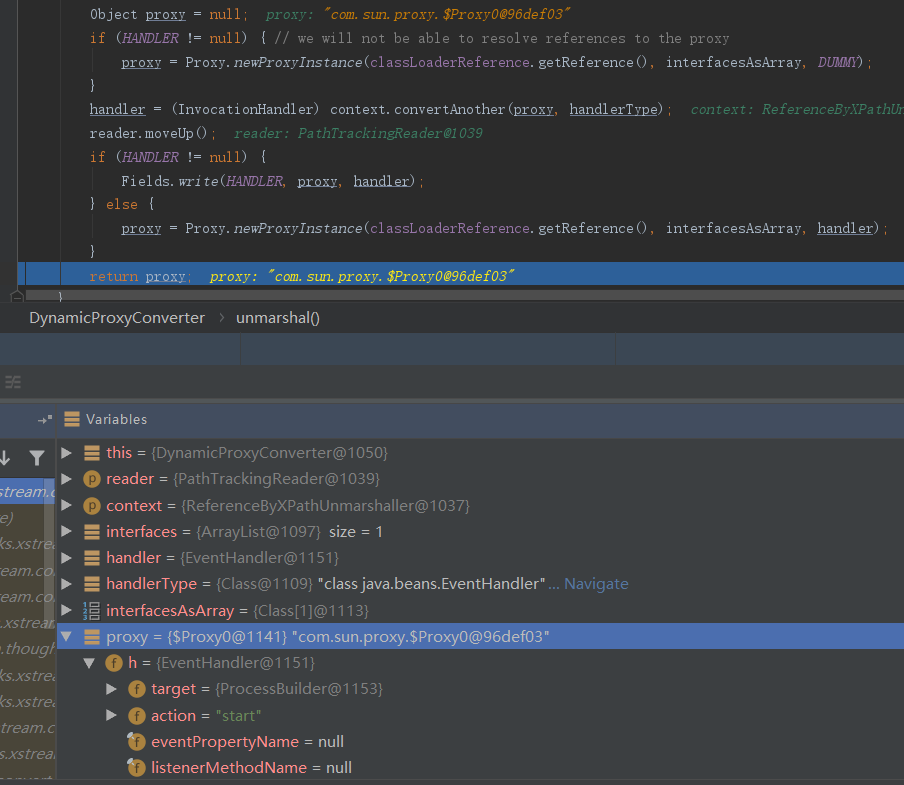Click the down arrow next-frame icon

[x=5, y=458]
